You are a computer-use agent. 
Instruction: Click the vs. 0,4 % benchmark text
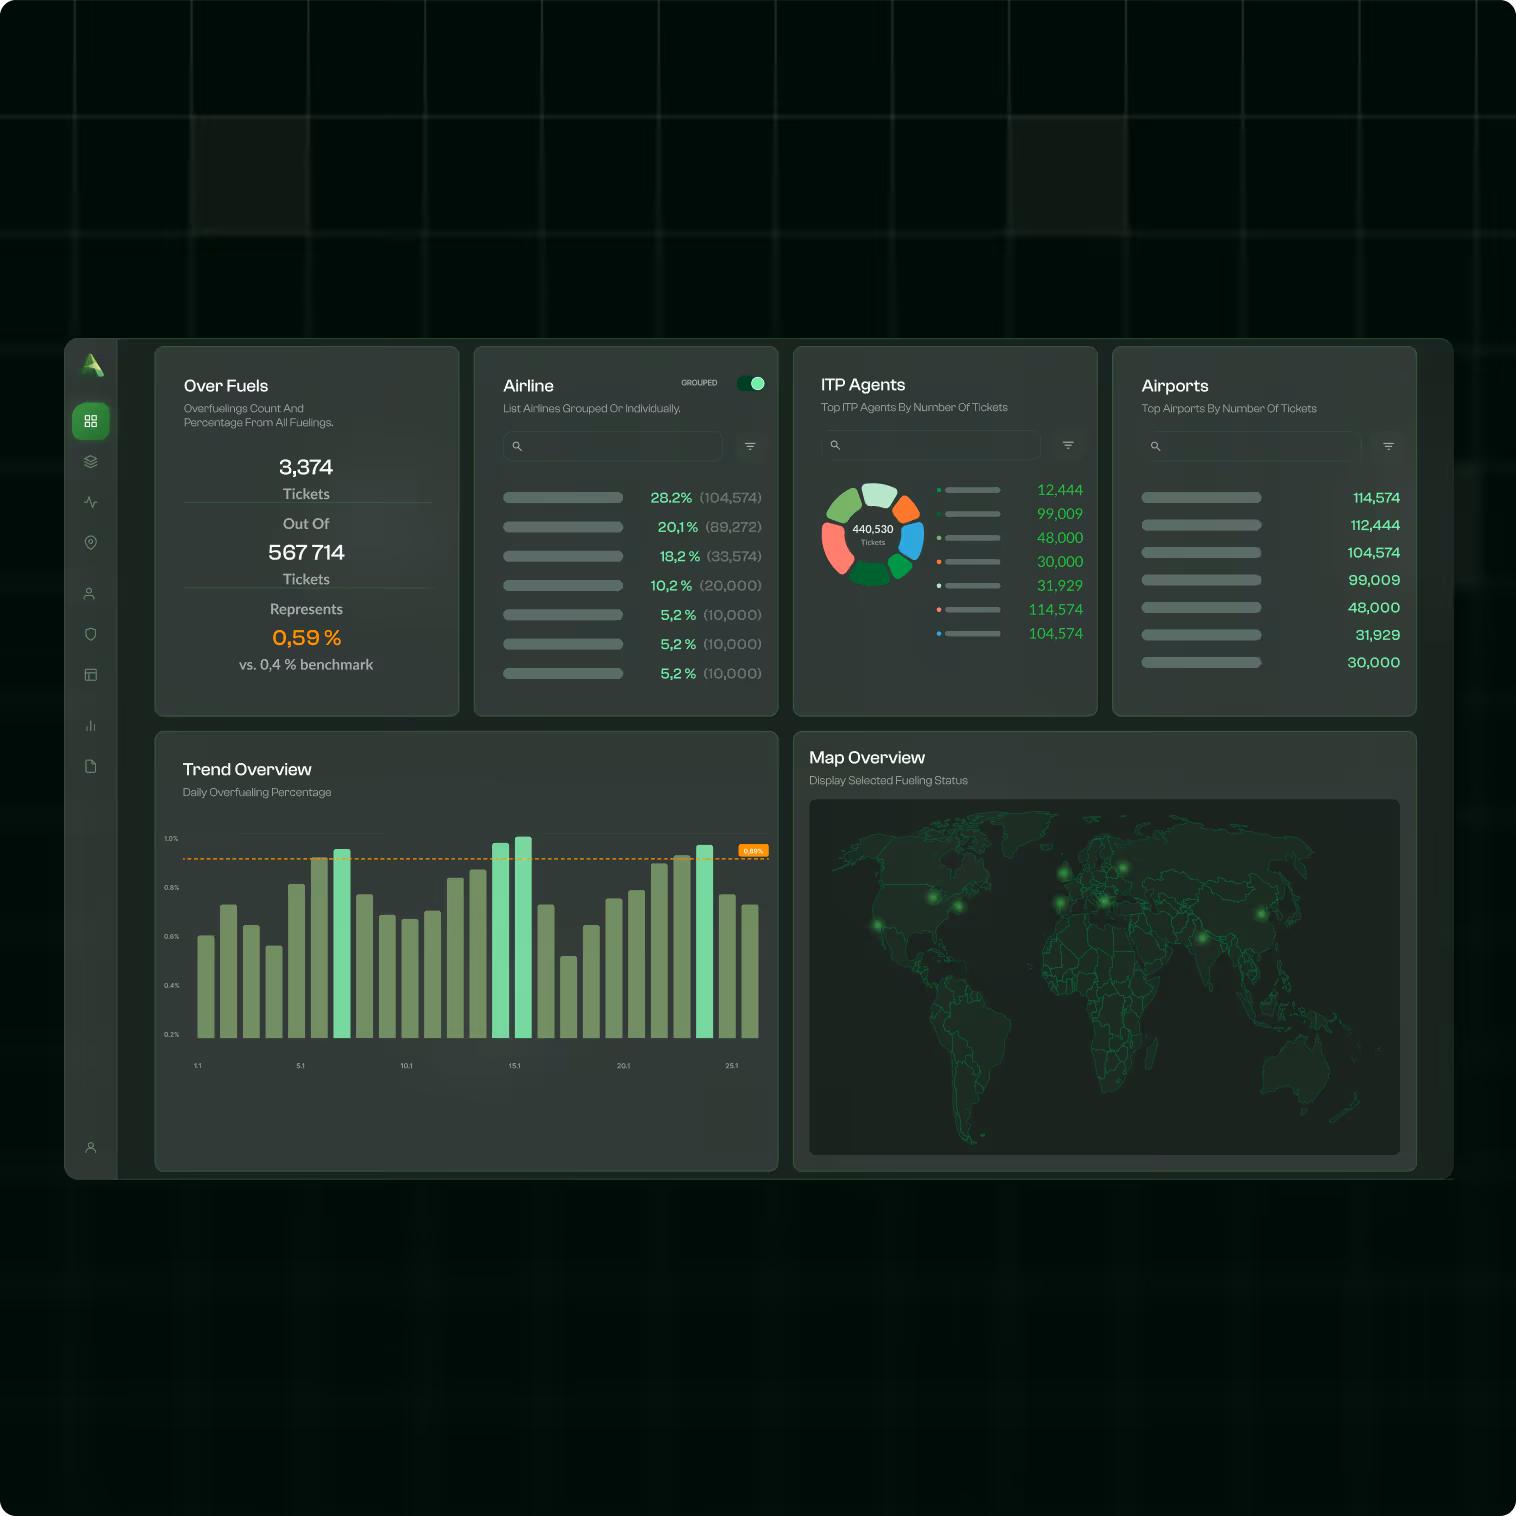click(x=306, y=665)
